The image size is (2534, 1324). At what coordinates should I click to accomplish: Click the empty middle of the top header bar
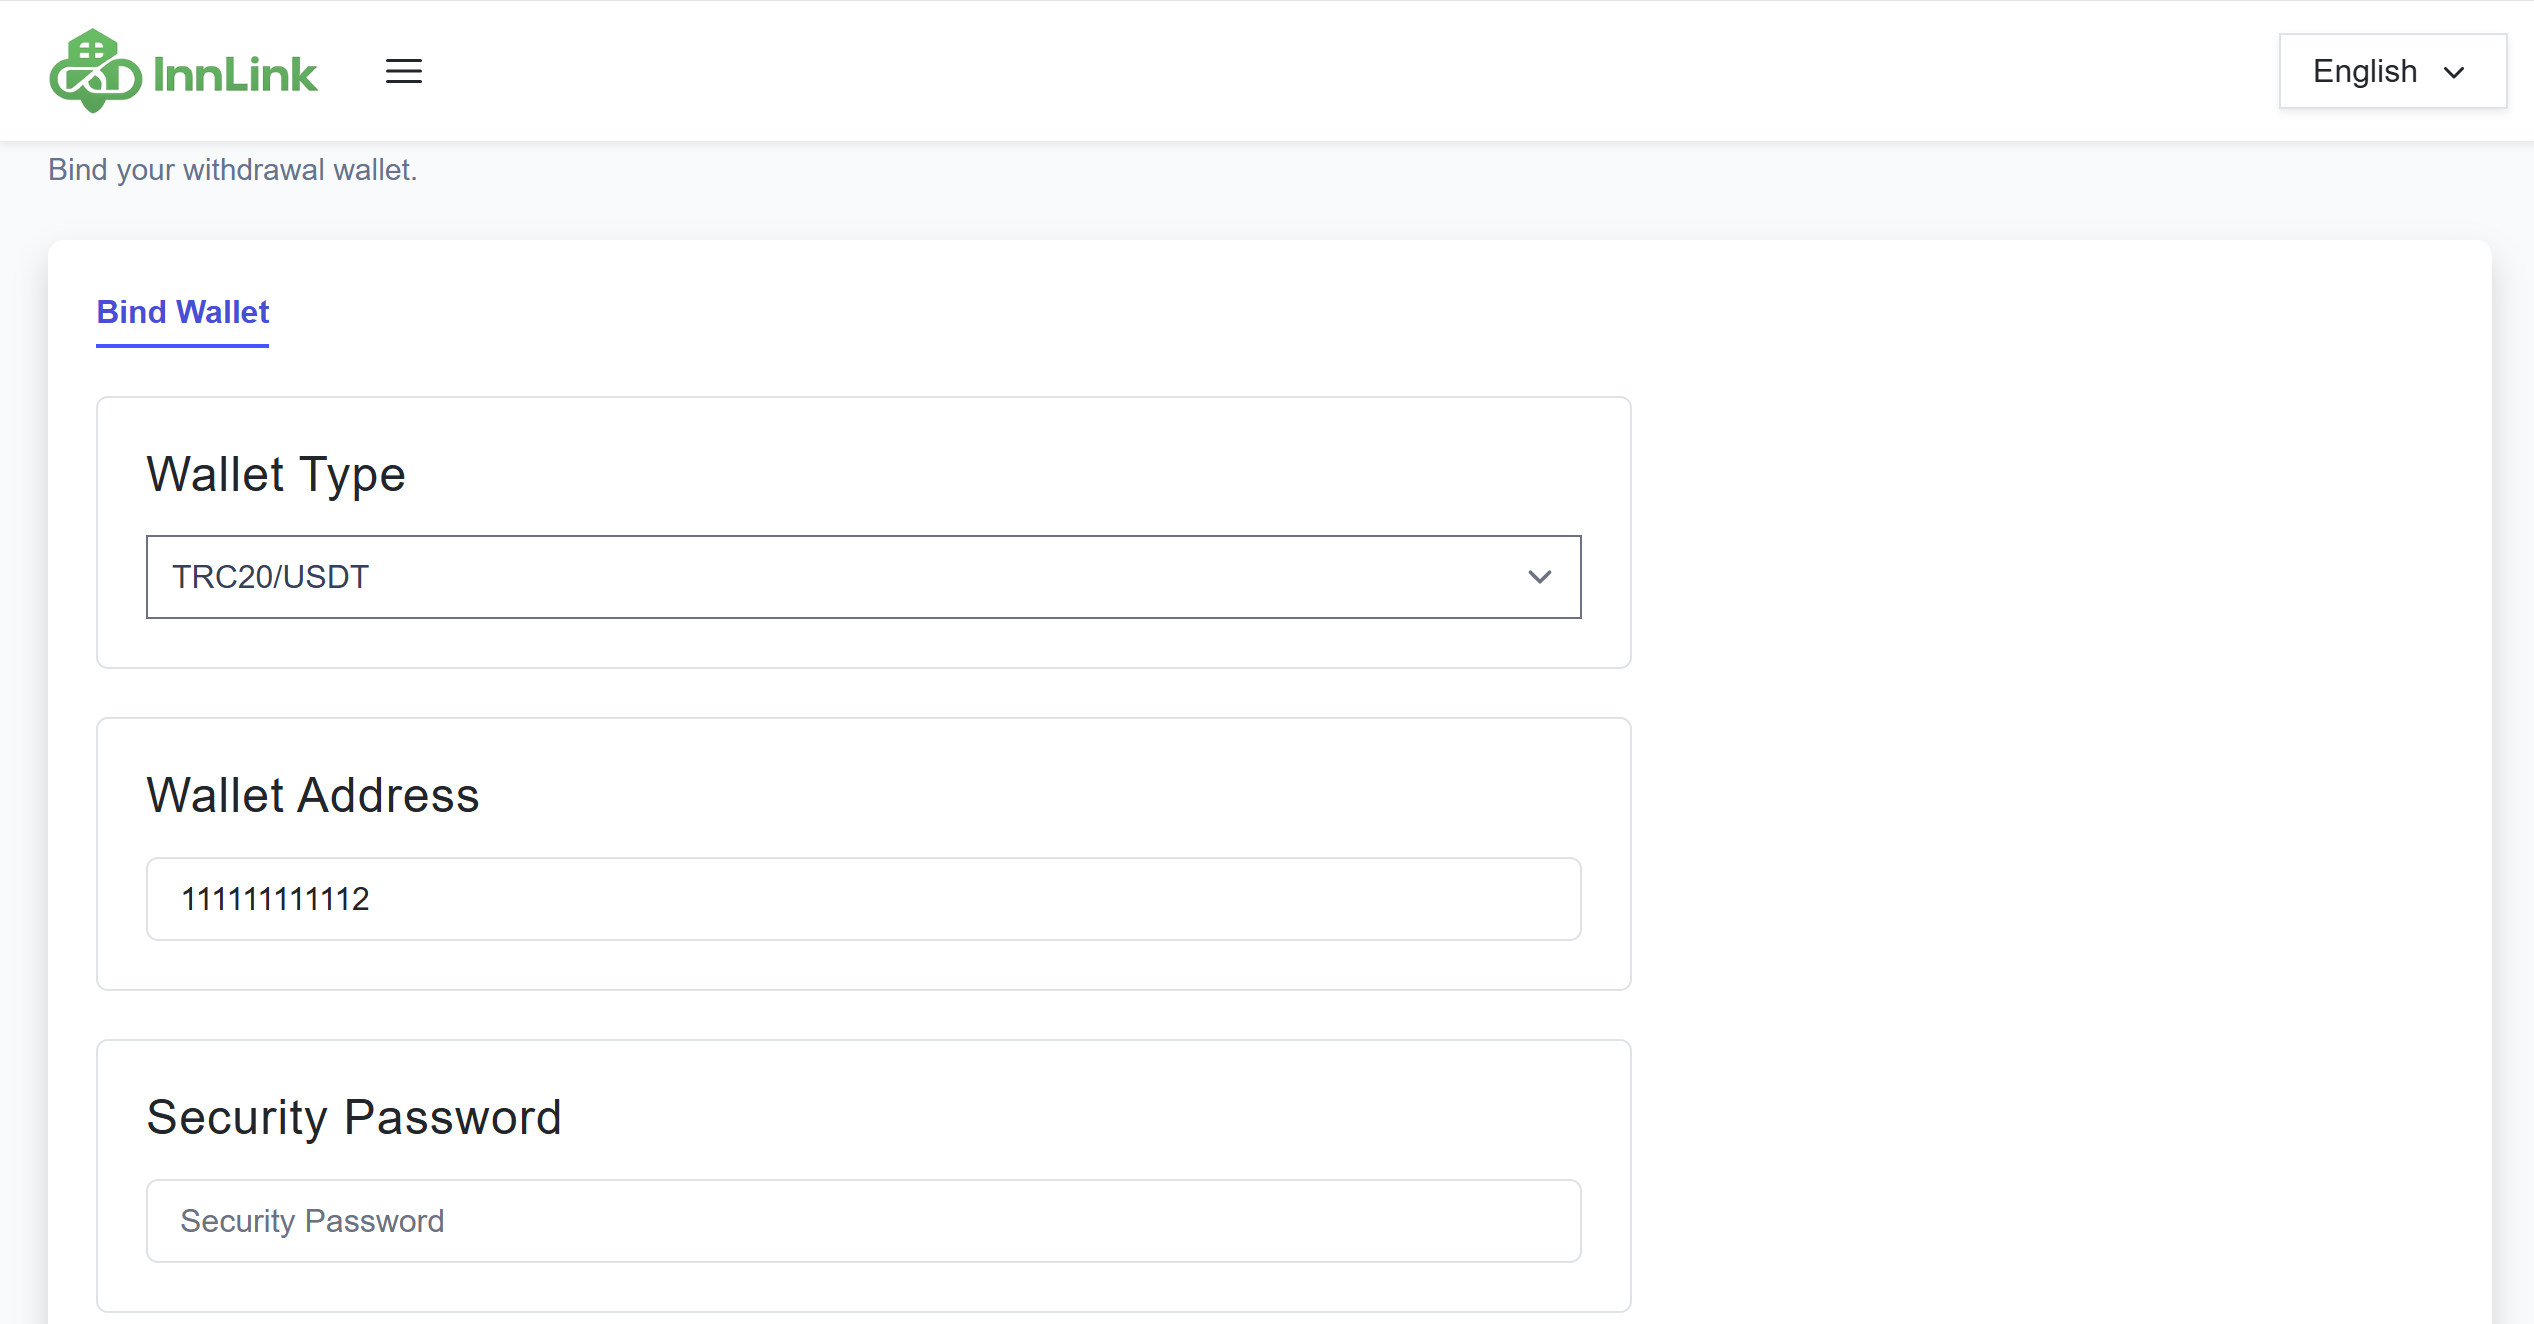1300,71
